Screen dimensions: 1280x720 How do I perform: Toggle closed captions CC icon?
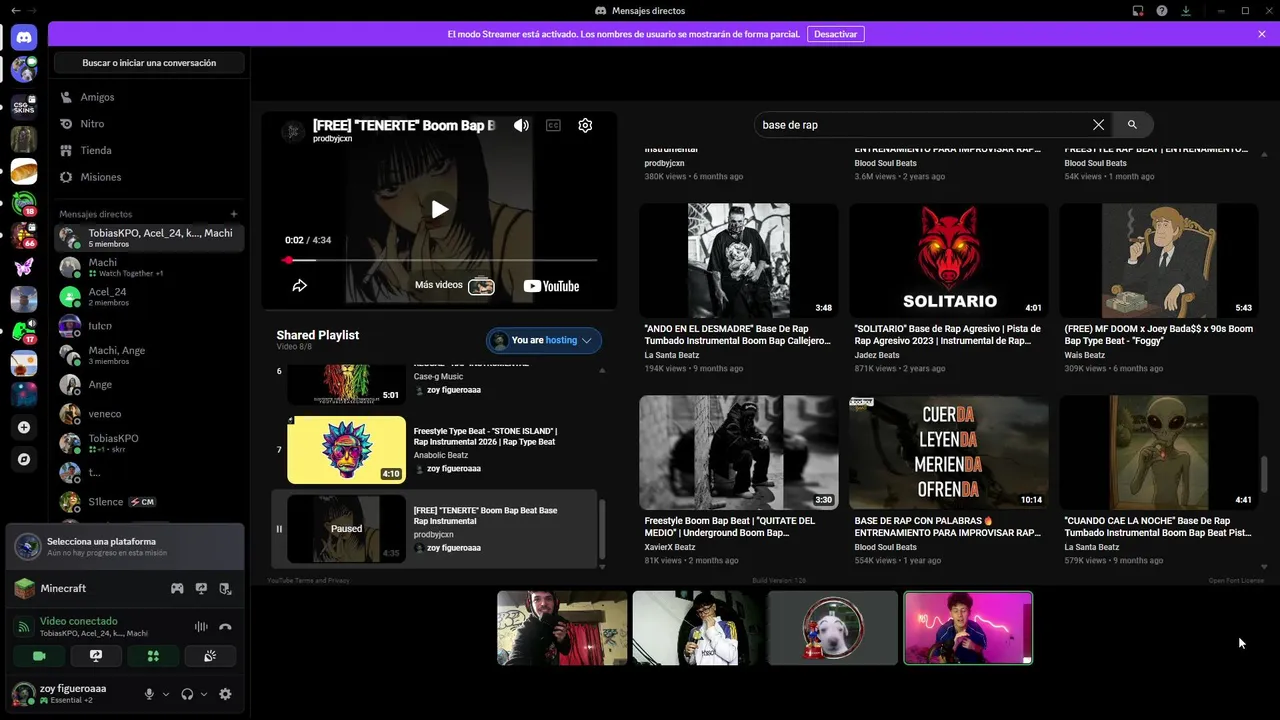click(x=553, y=126)
